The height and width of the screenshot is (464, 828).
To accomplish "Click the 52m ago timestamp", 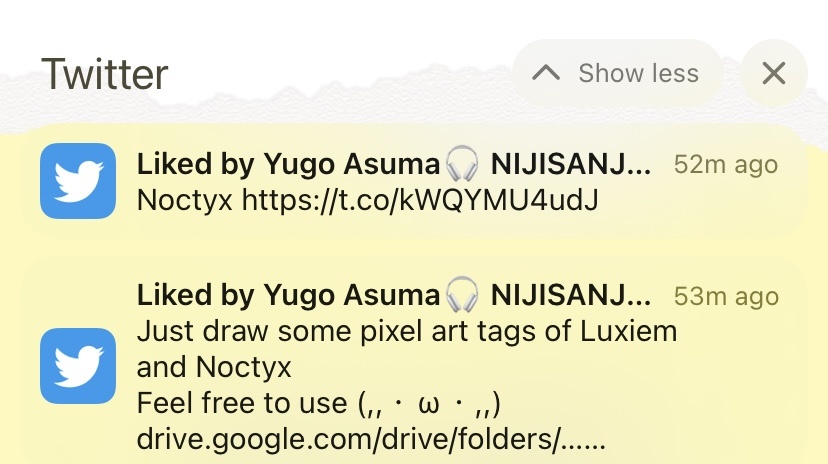I will click(726, 165).
